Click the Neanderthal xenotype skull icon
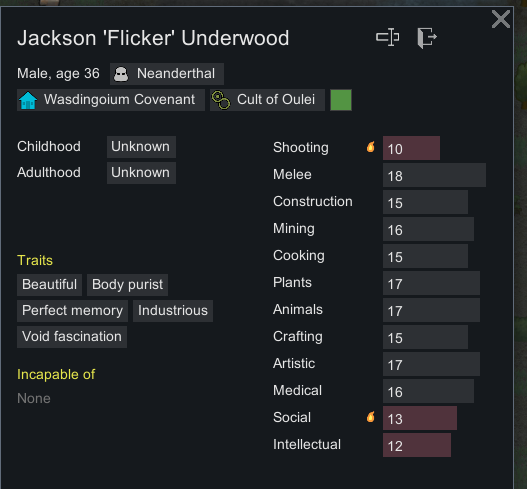Screen dimensions: 527x489 121,74
